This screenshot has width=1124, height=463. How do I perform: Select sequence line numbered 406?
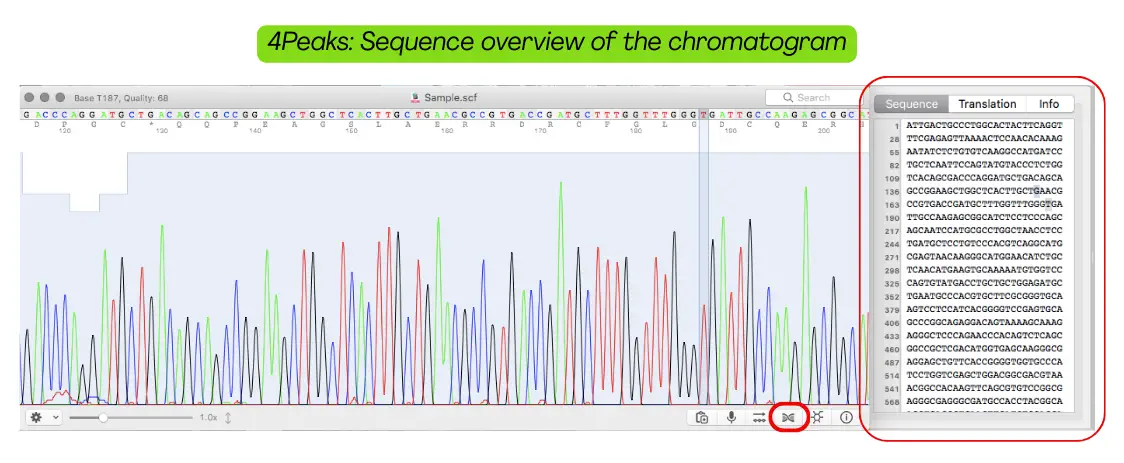pyautogui.click(x=984, y=323)
